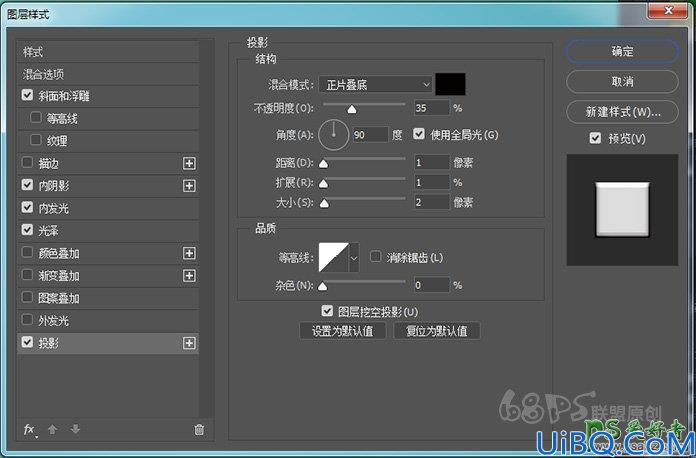Click the 扩展 slider handle
Screen dimensions: 696x458
(324, 183)
